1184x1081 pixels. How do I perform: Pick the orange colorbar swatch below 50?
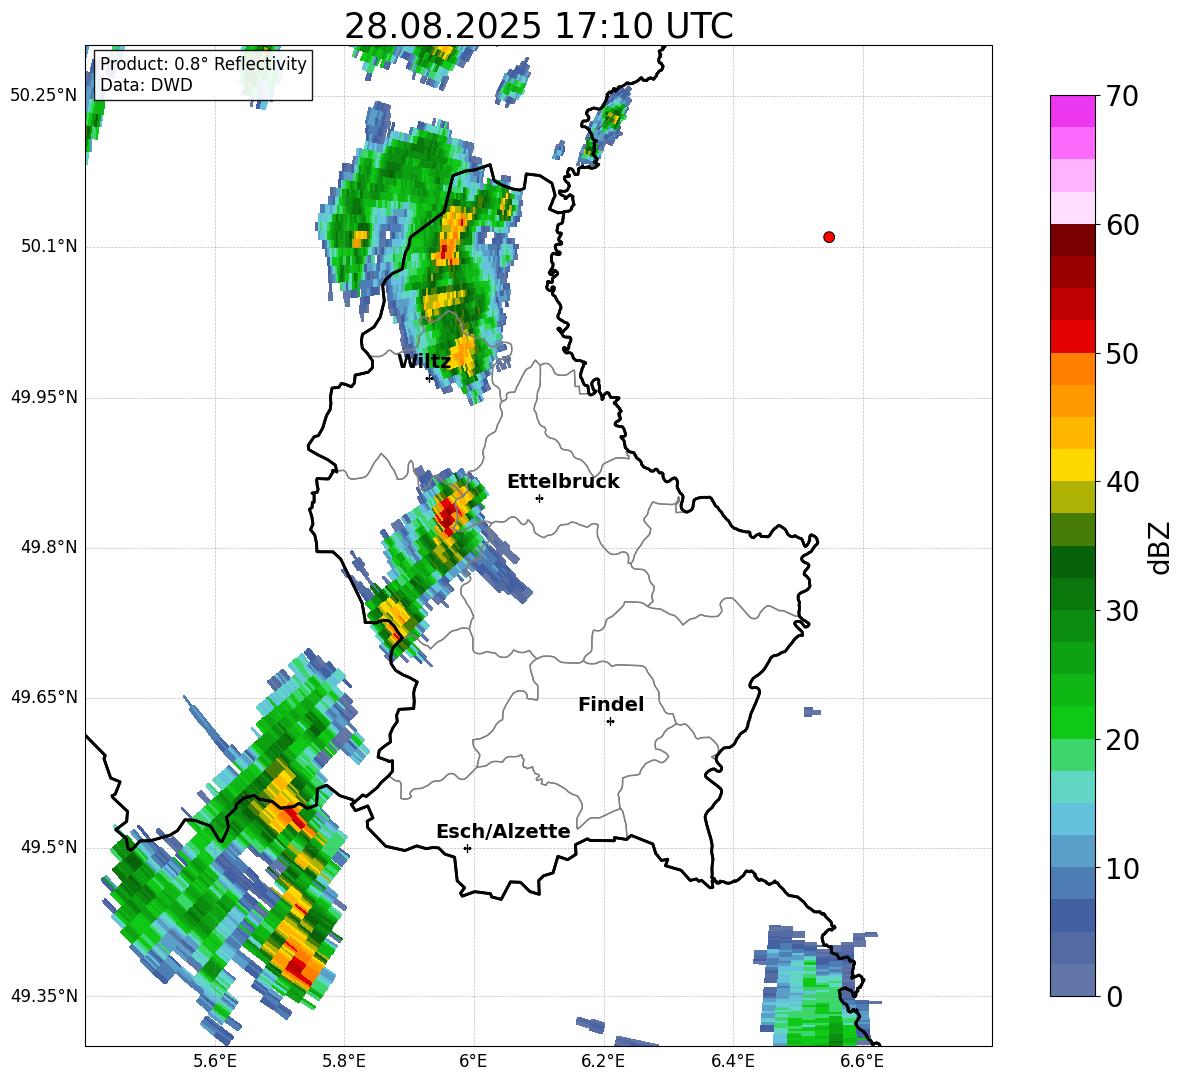coord(1072,368)
